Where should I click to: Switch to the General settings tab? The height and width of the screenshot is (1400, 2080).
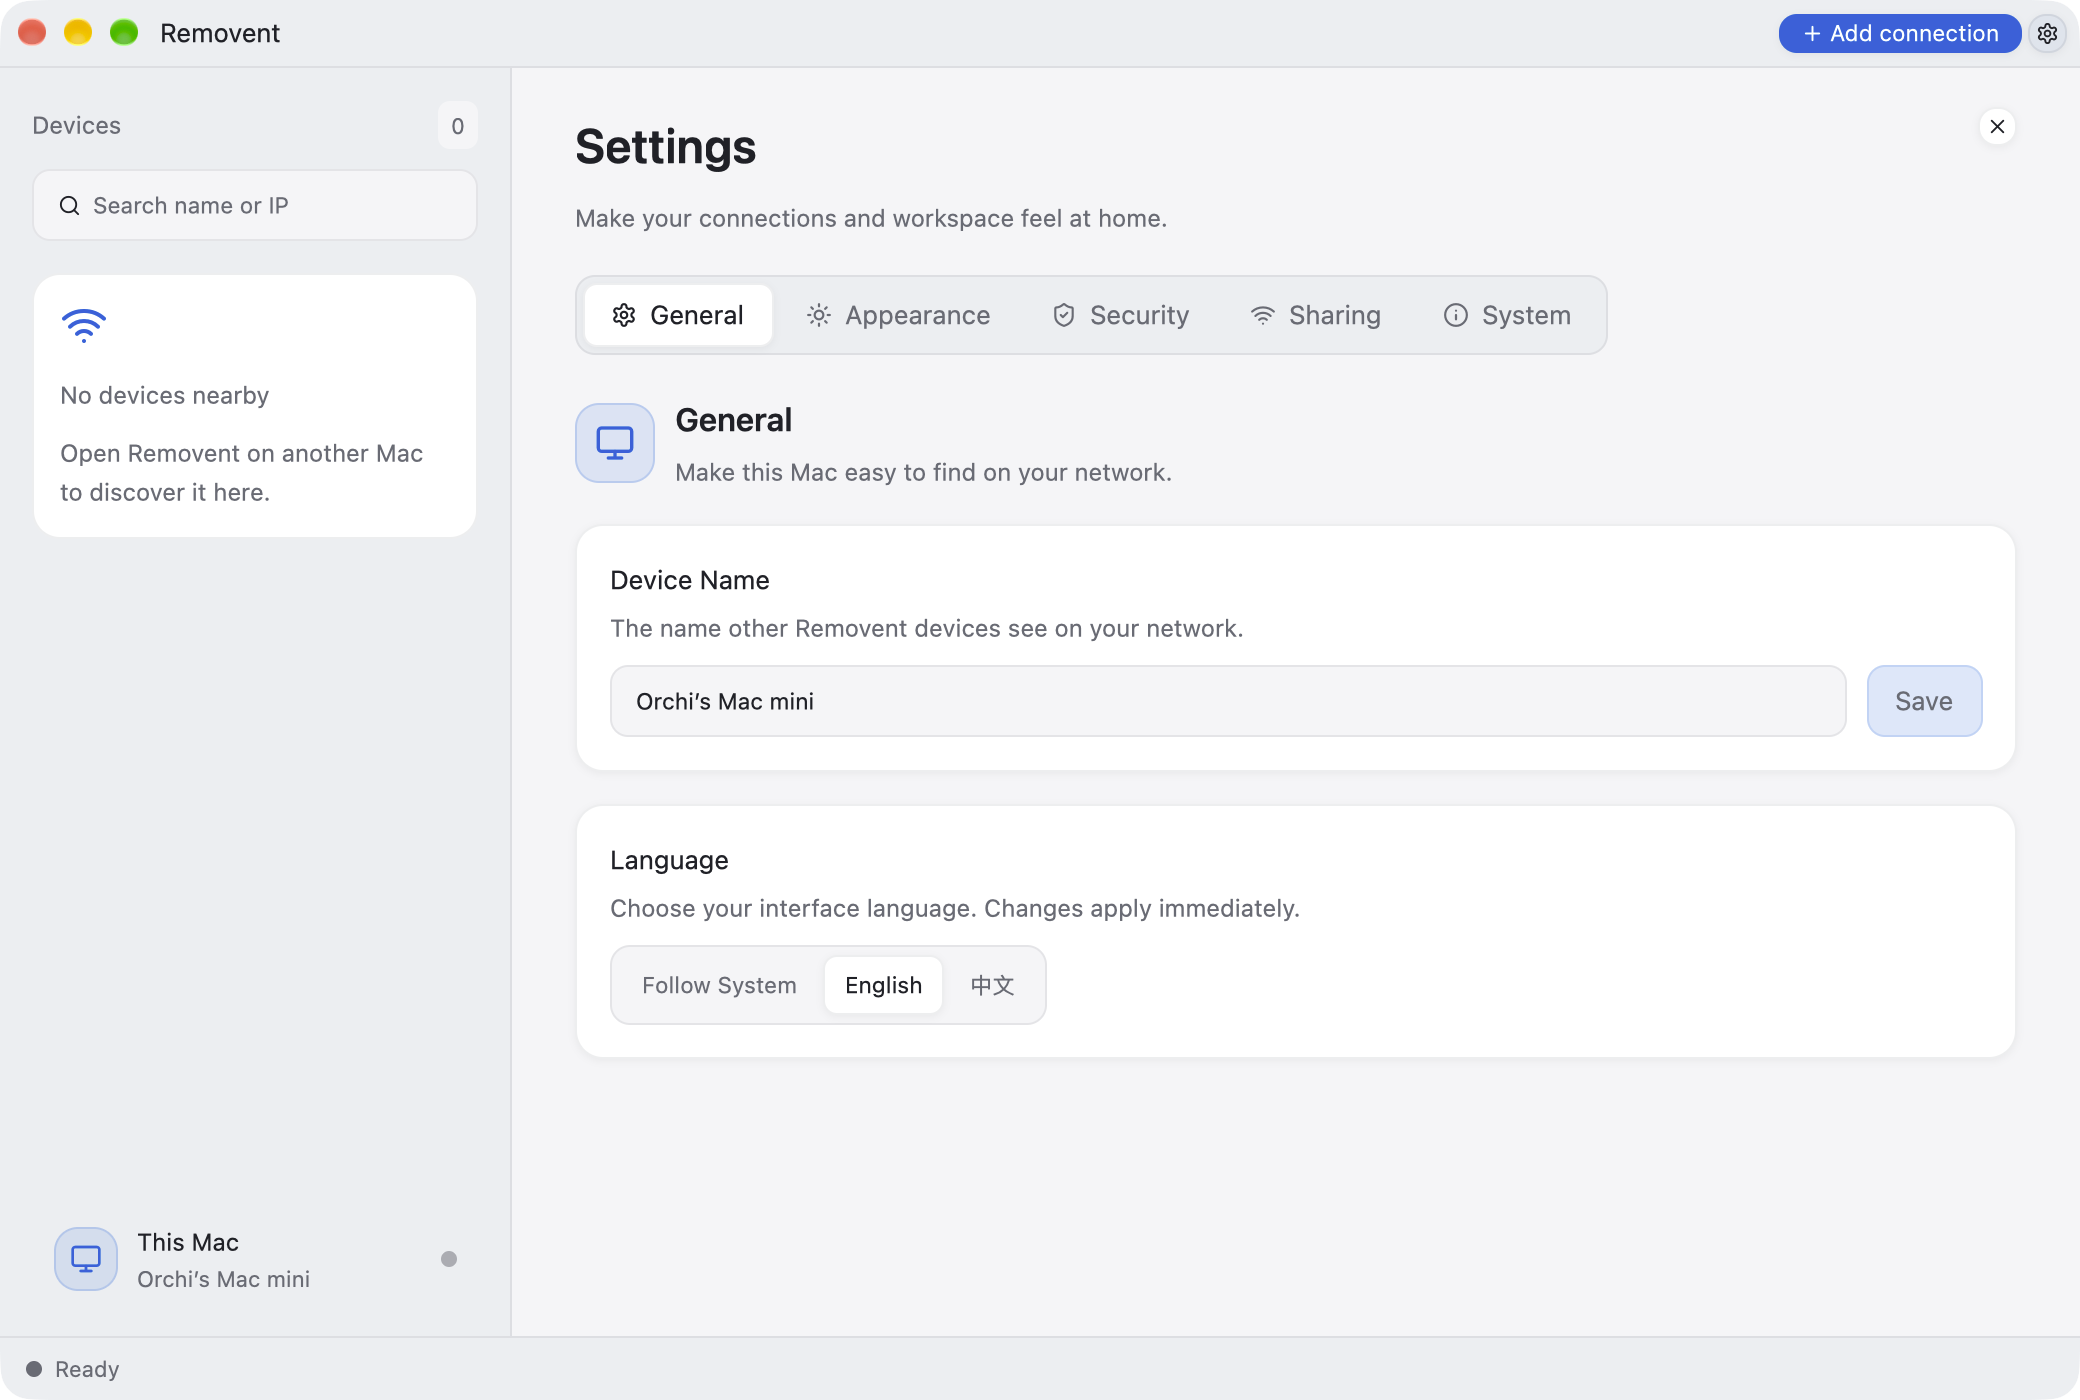(x=678, y=315)
